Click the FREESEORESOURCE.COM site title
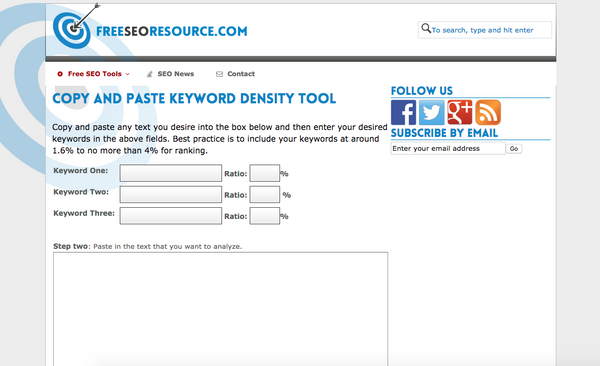This screenshot has height=366, width=600. [x=171, y=31]
